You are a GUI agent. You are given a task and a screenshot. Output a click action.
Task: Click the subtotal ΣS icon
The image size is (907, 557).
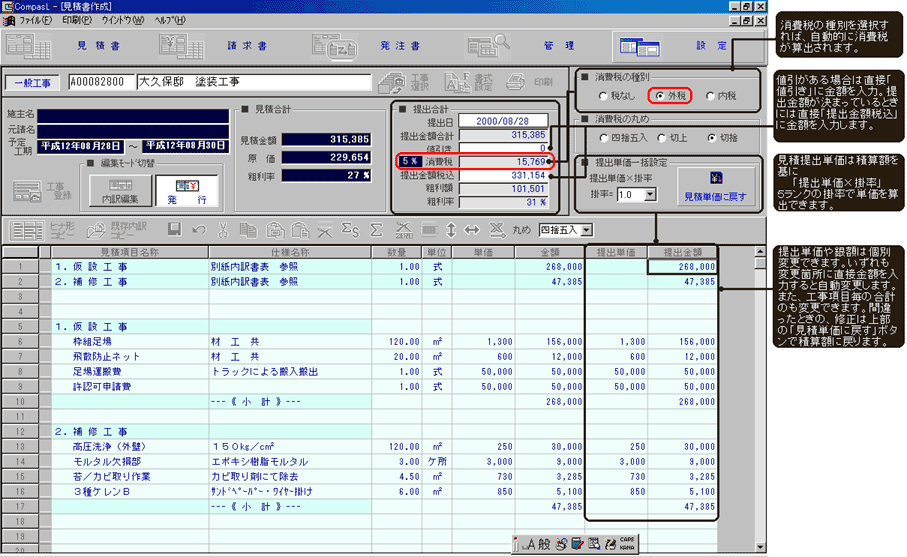tap(350, 230)
